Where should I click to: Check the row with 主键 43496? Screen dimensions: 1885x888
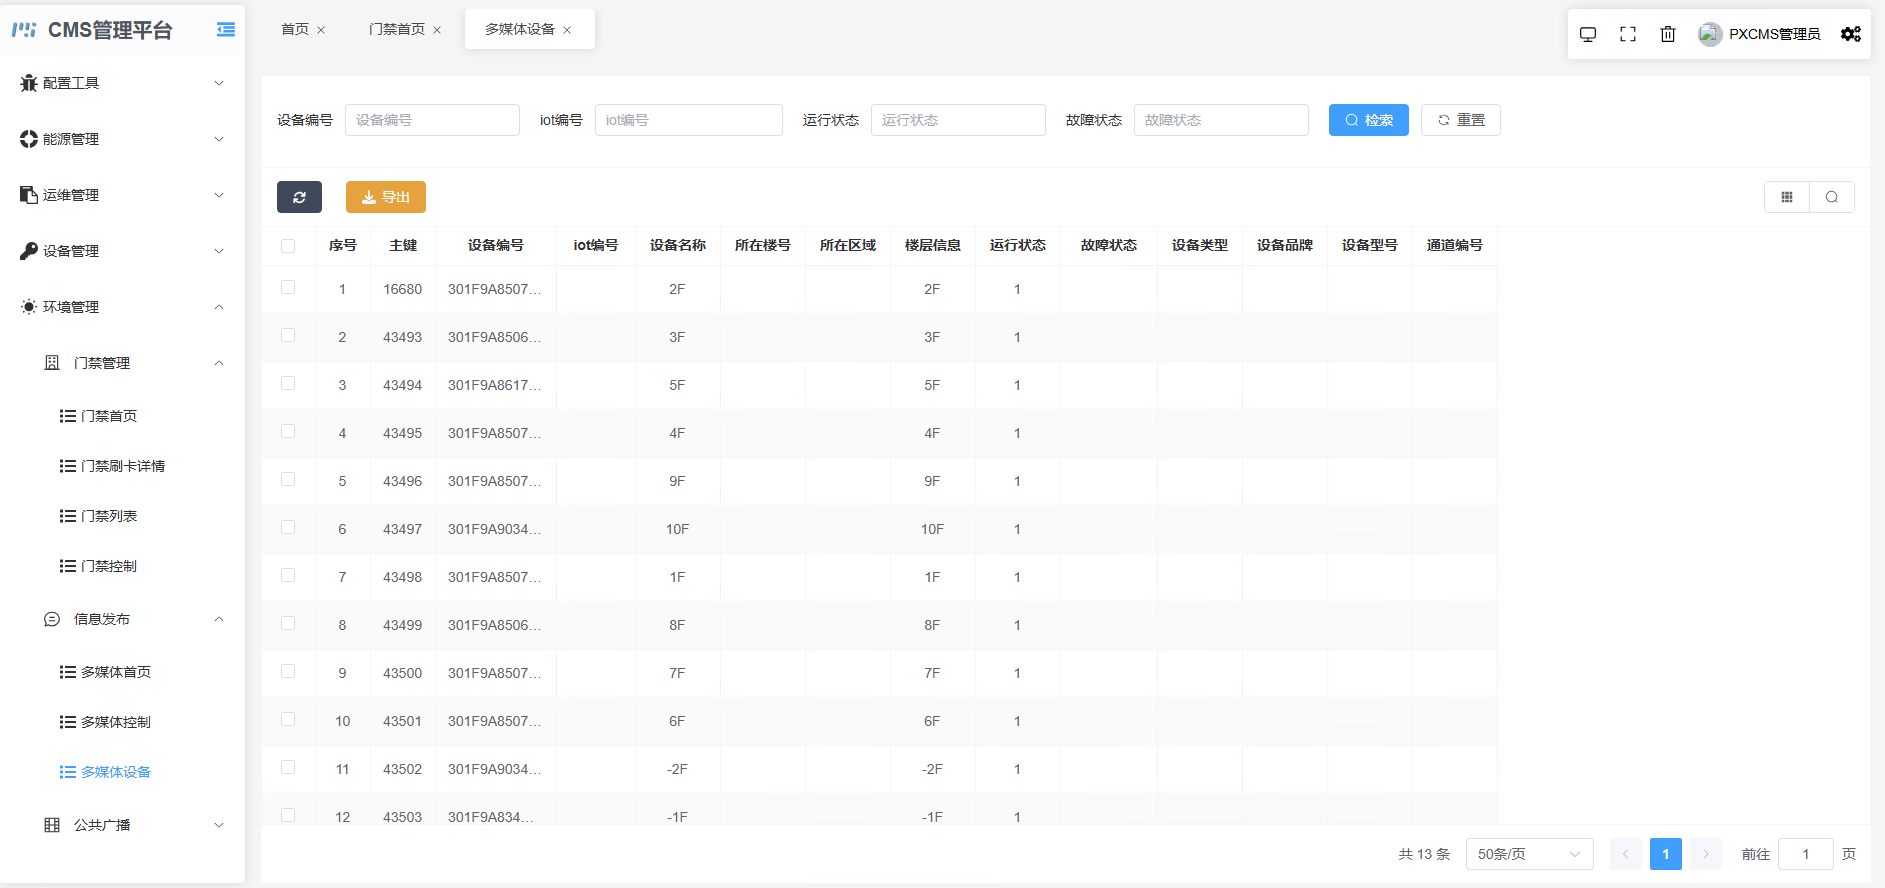pos(288,479)
